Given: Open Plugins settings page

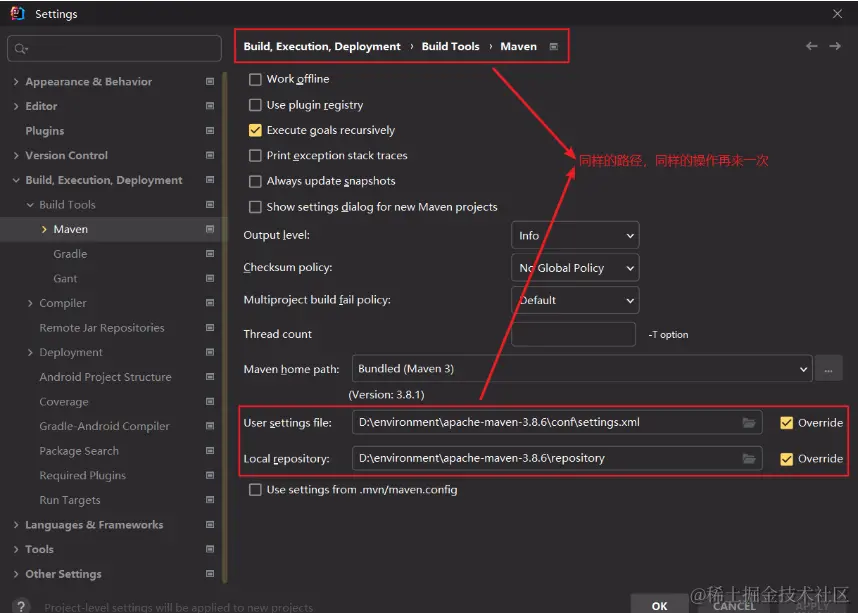Looking at the screenshot, I should pyautogui.click(x=45, y=131).
